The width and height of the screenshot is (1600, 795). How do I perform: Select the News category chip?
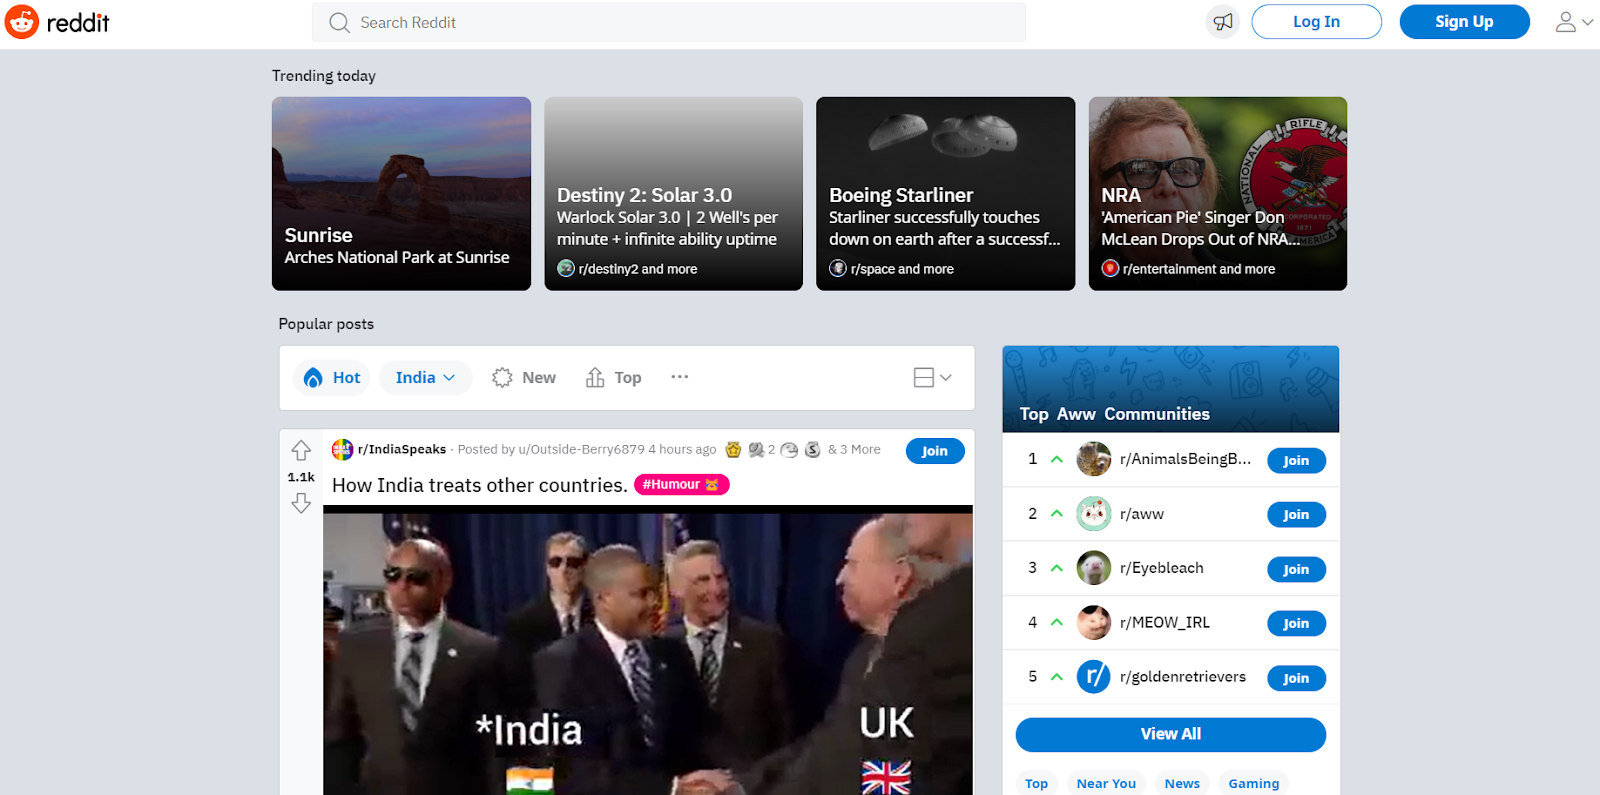(1182, 783)
